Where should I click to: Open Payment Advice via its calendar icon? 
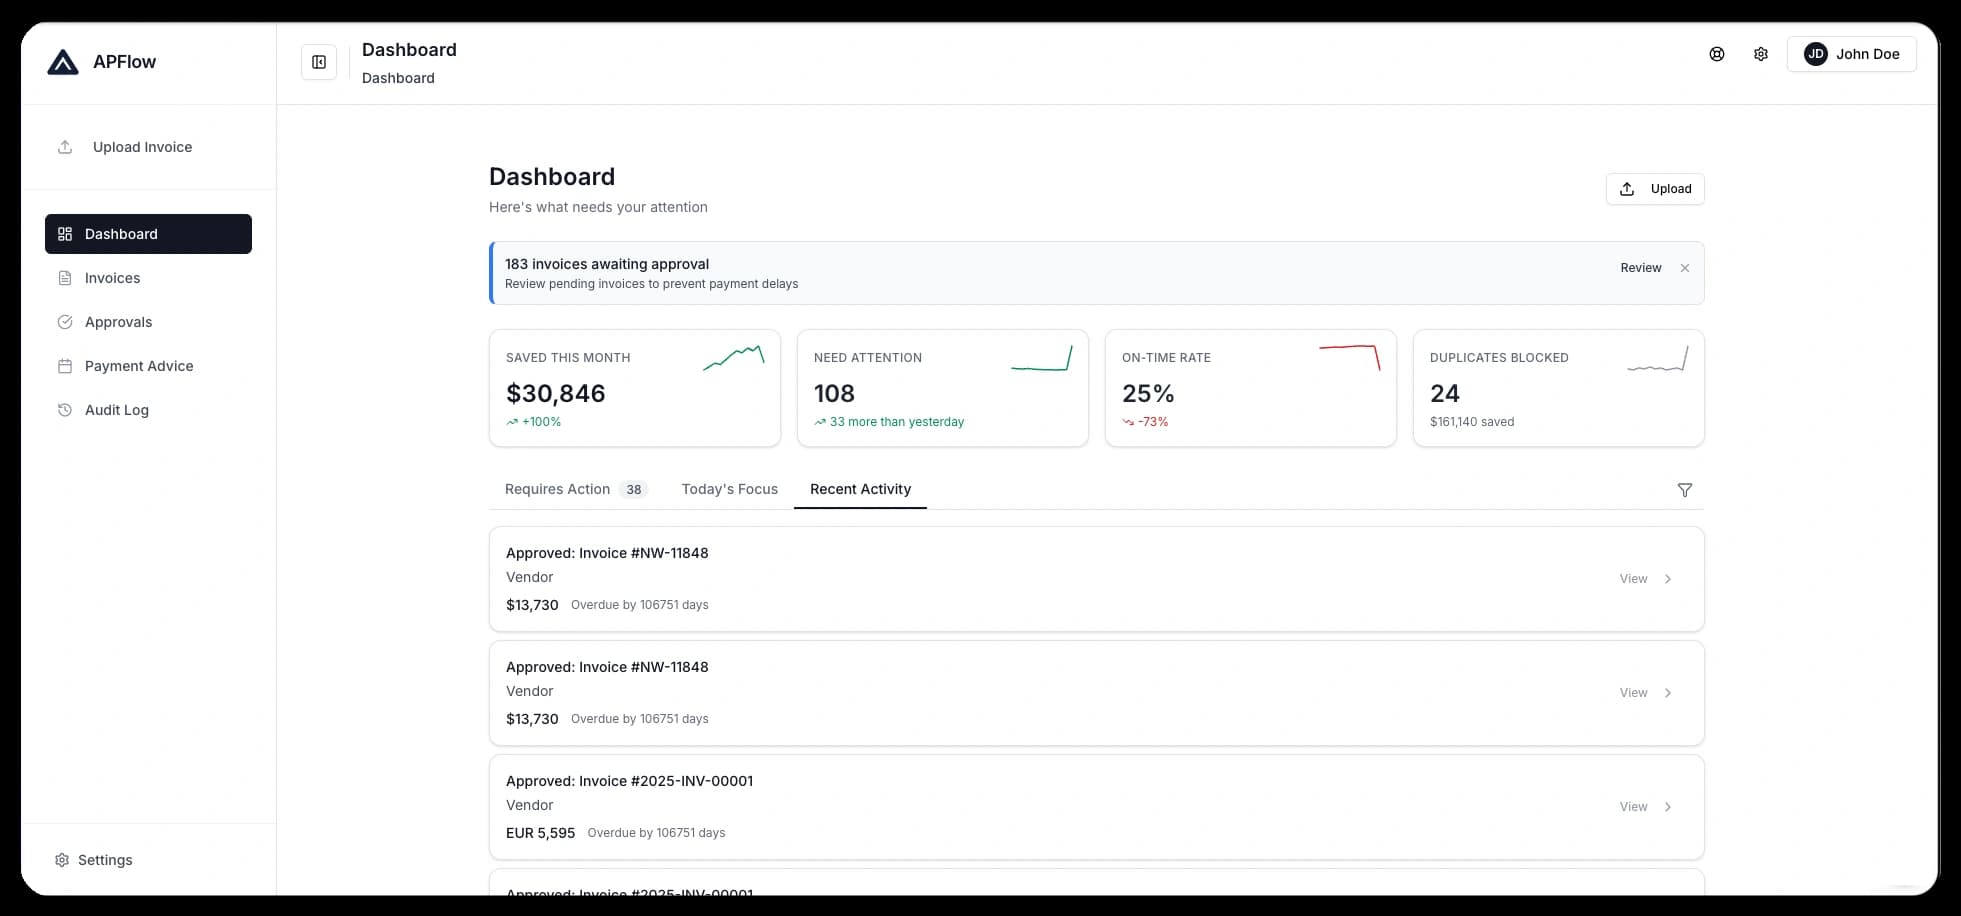coord(64,366)
